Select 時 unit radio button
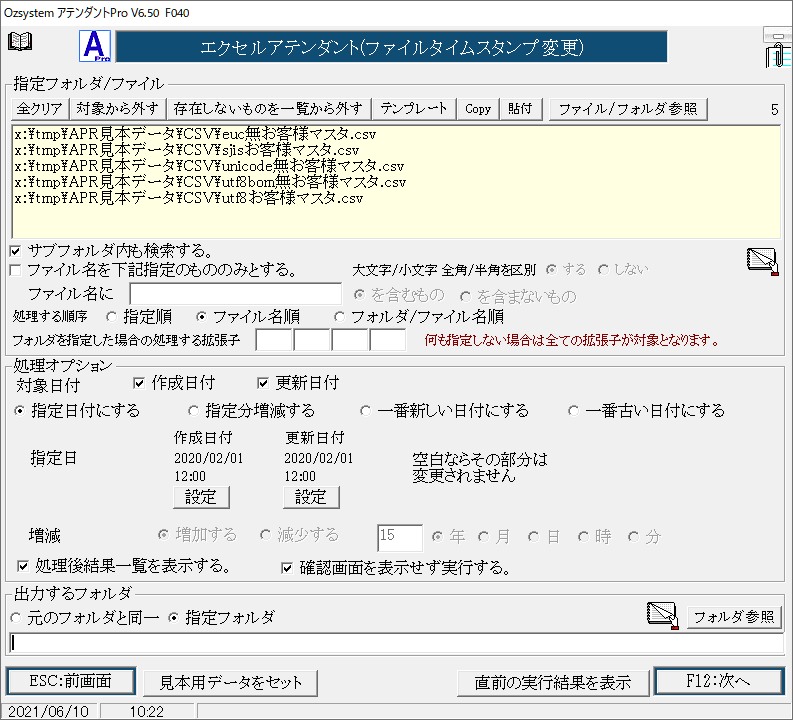This screenshot has width=793, height=720. click(x=583, y=536)
